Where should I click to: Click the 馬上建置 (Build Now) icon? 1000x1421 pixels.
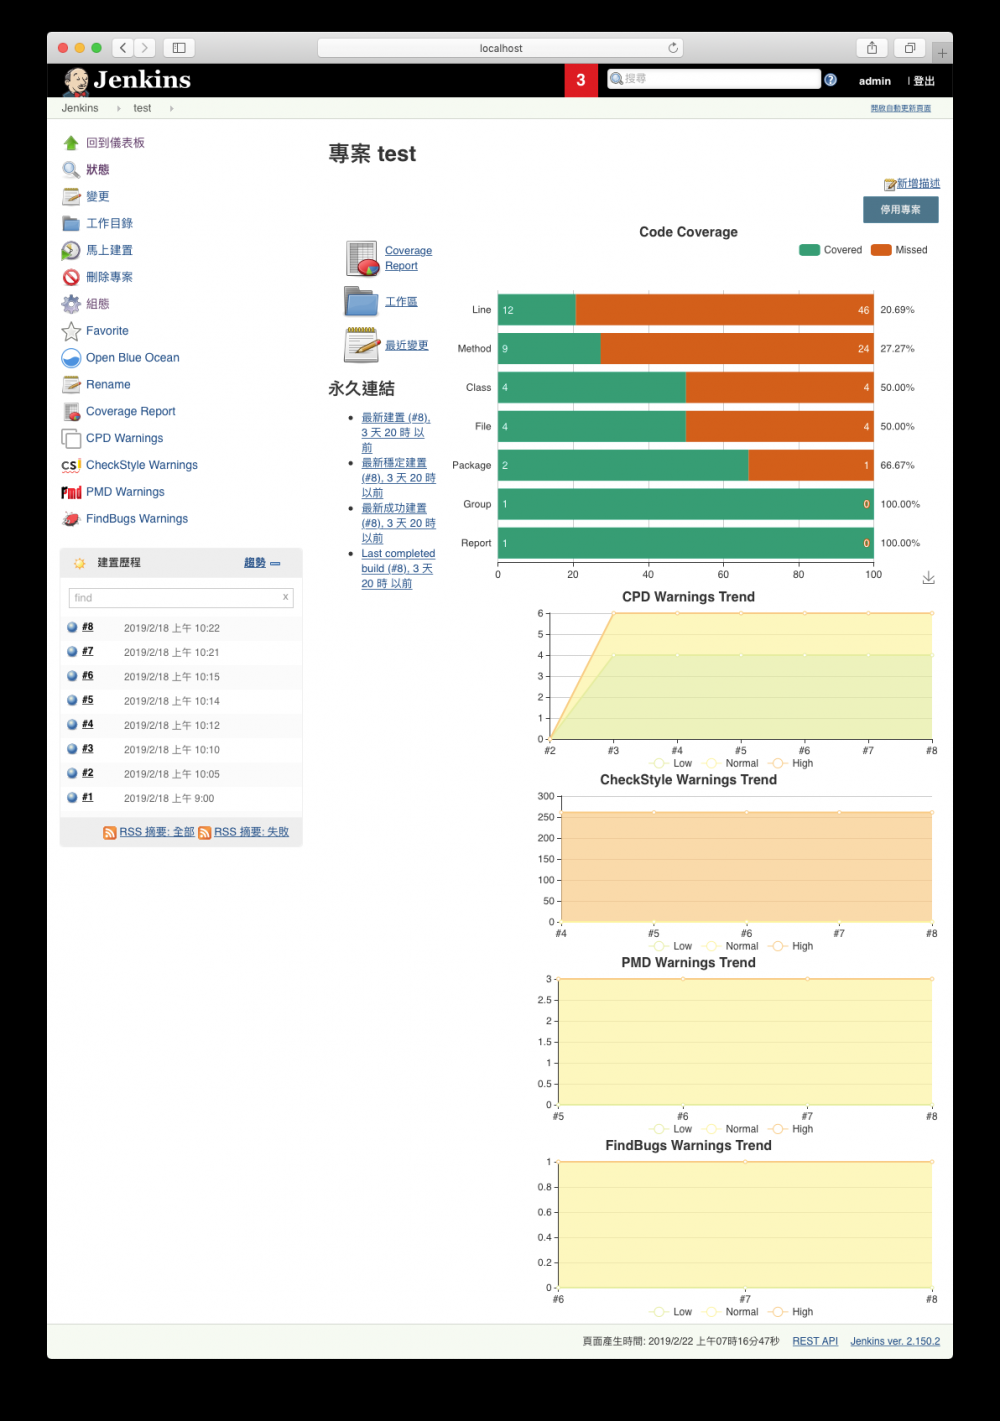[x=70, y=250]
